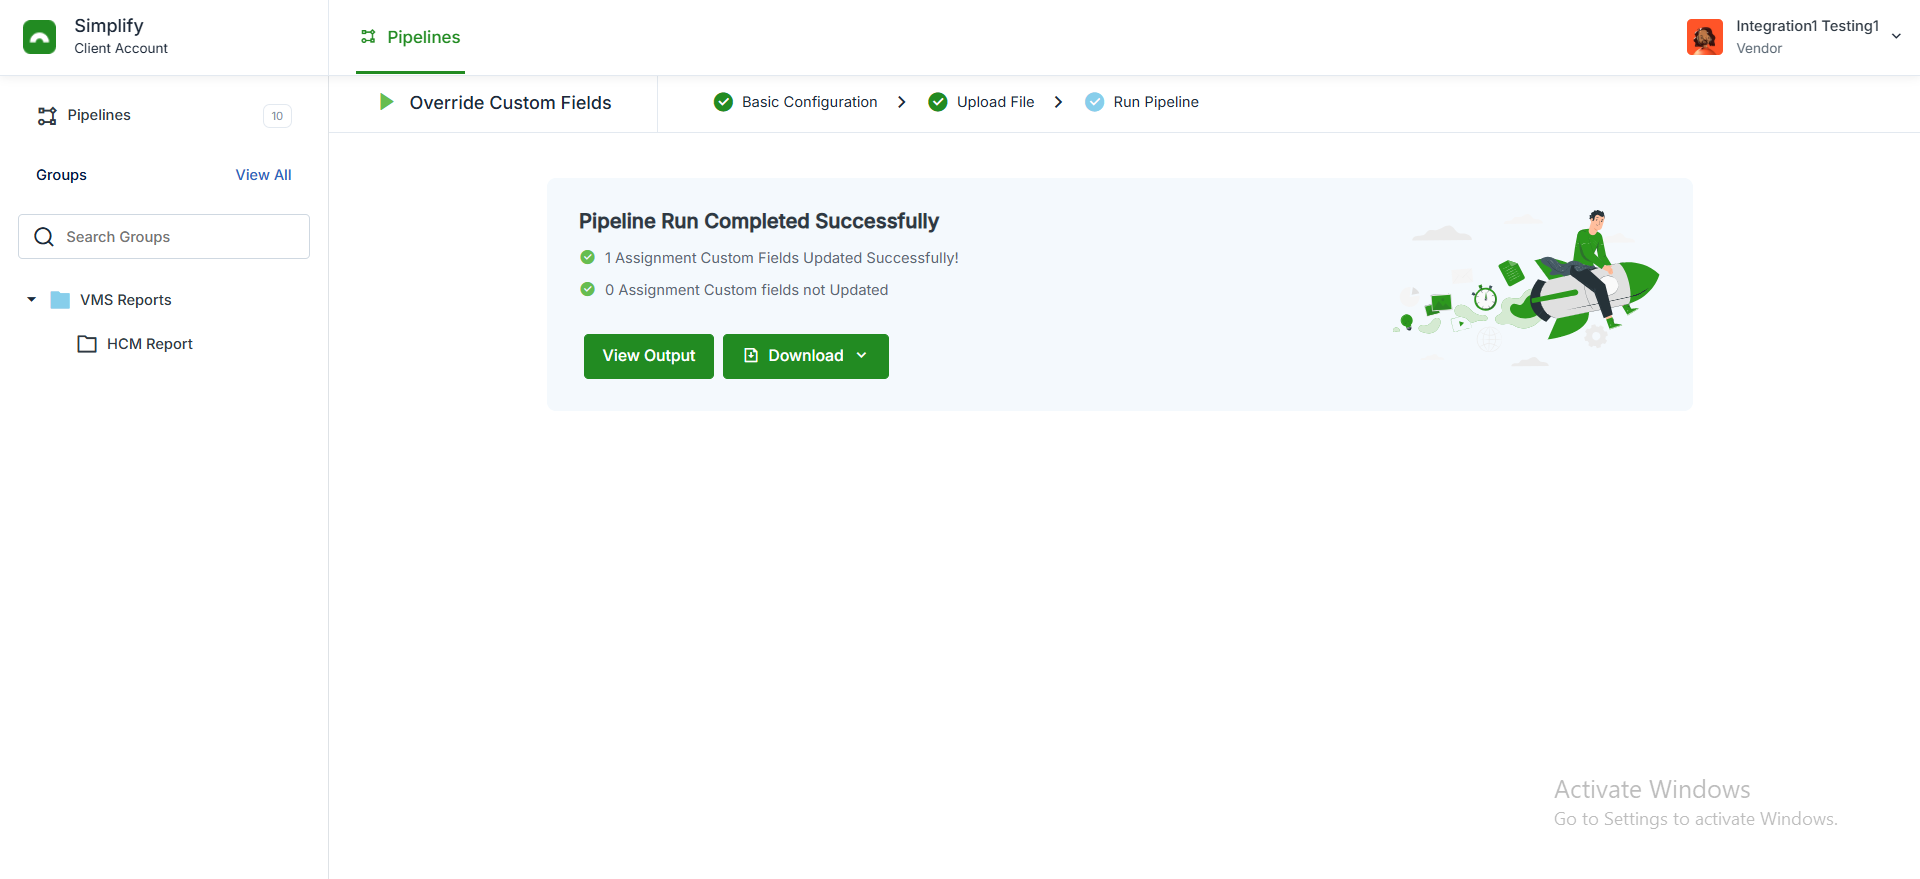Collapse the VMS Reports tree arrow
Viewport: 1920px width, 879px height.
tap(32, 300)
